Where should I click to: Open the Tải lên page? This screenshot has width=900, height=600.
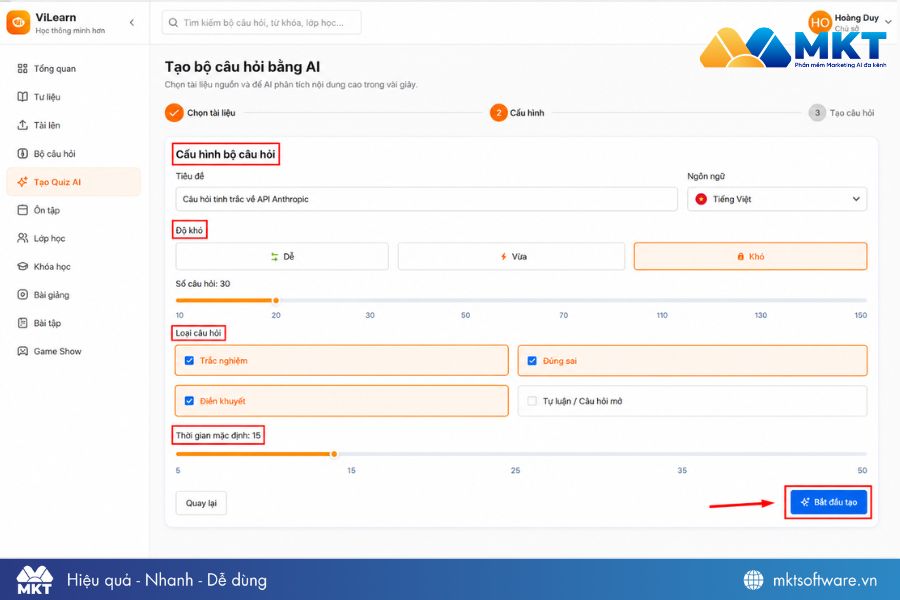coord(73,125)
